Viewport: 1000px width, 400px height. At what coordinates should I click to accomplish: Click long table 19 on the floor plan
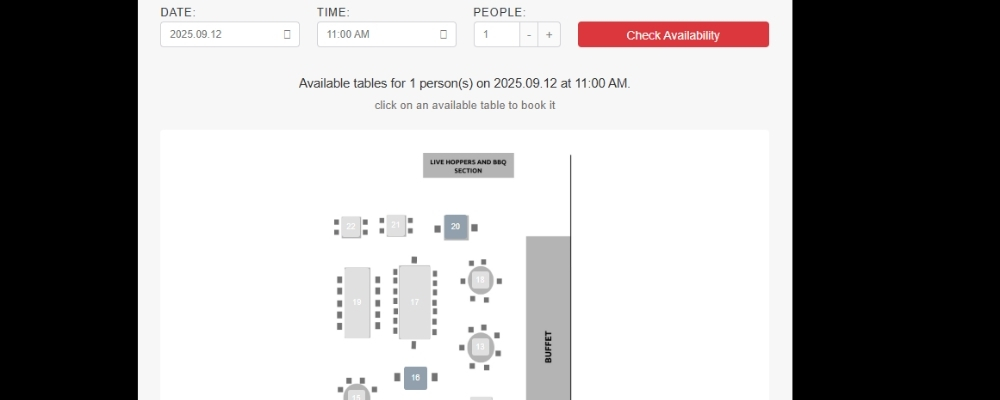coord(357,302)
